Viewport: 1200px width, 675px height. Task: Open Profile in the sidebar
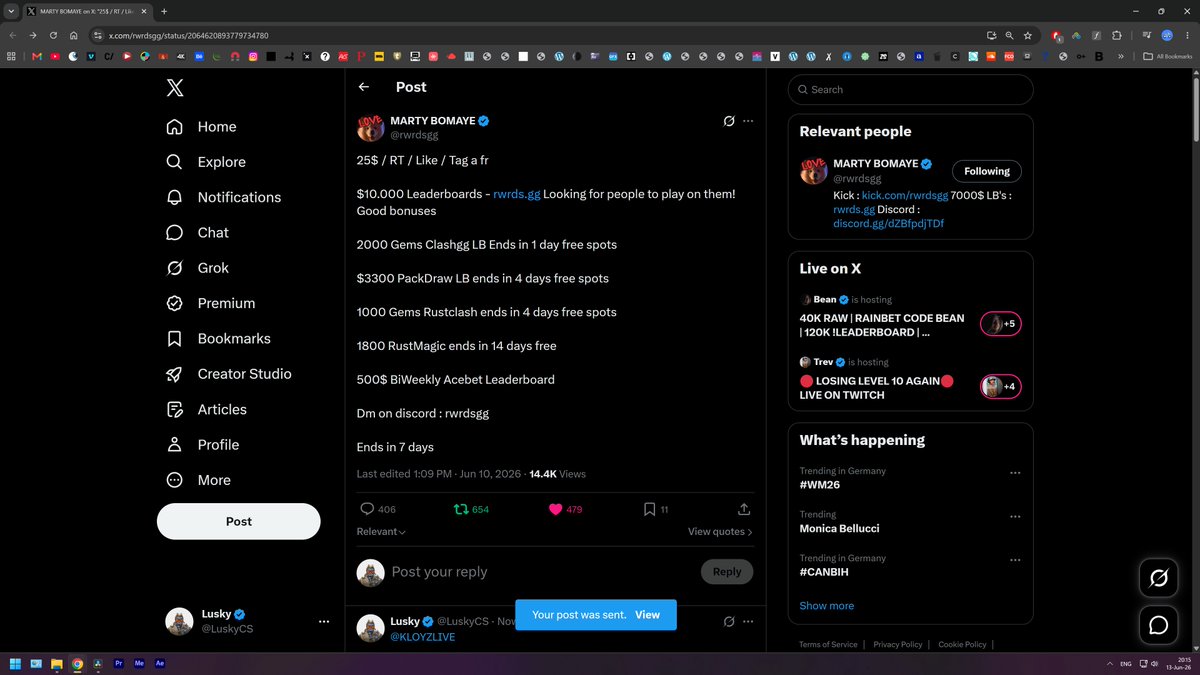click(202, 445)
